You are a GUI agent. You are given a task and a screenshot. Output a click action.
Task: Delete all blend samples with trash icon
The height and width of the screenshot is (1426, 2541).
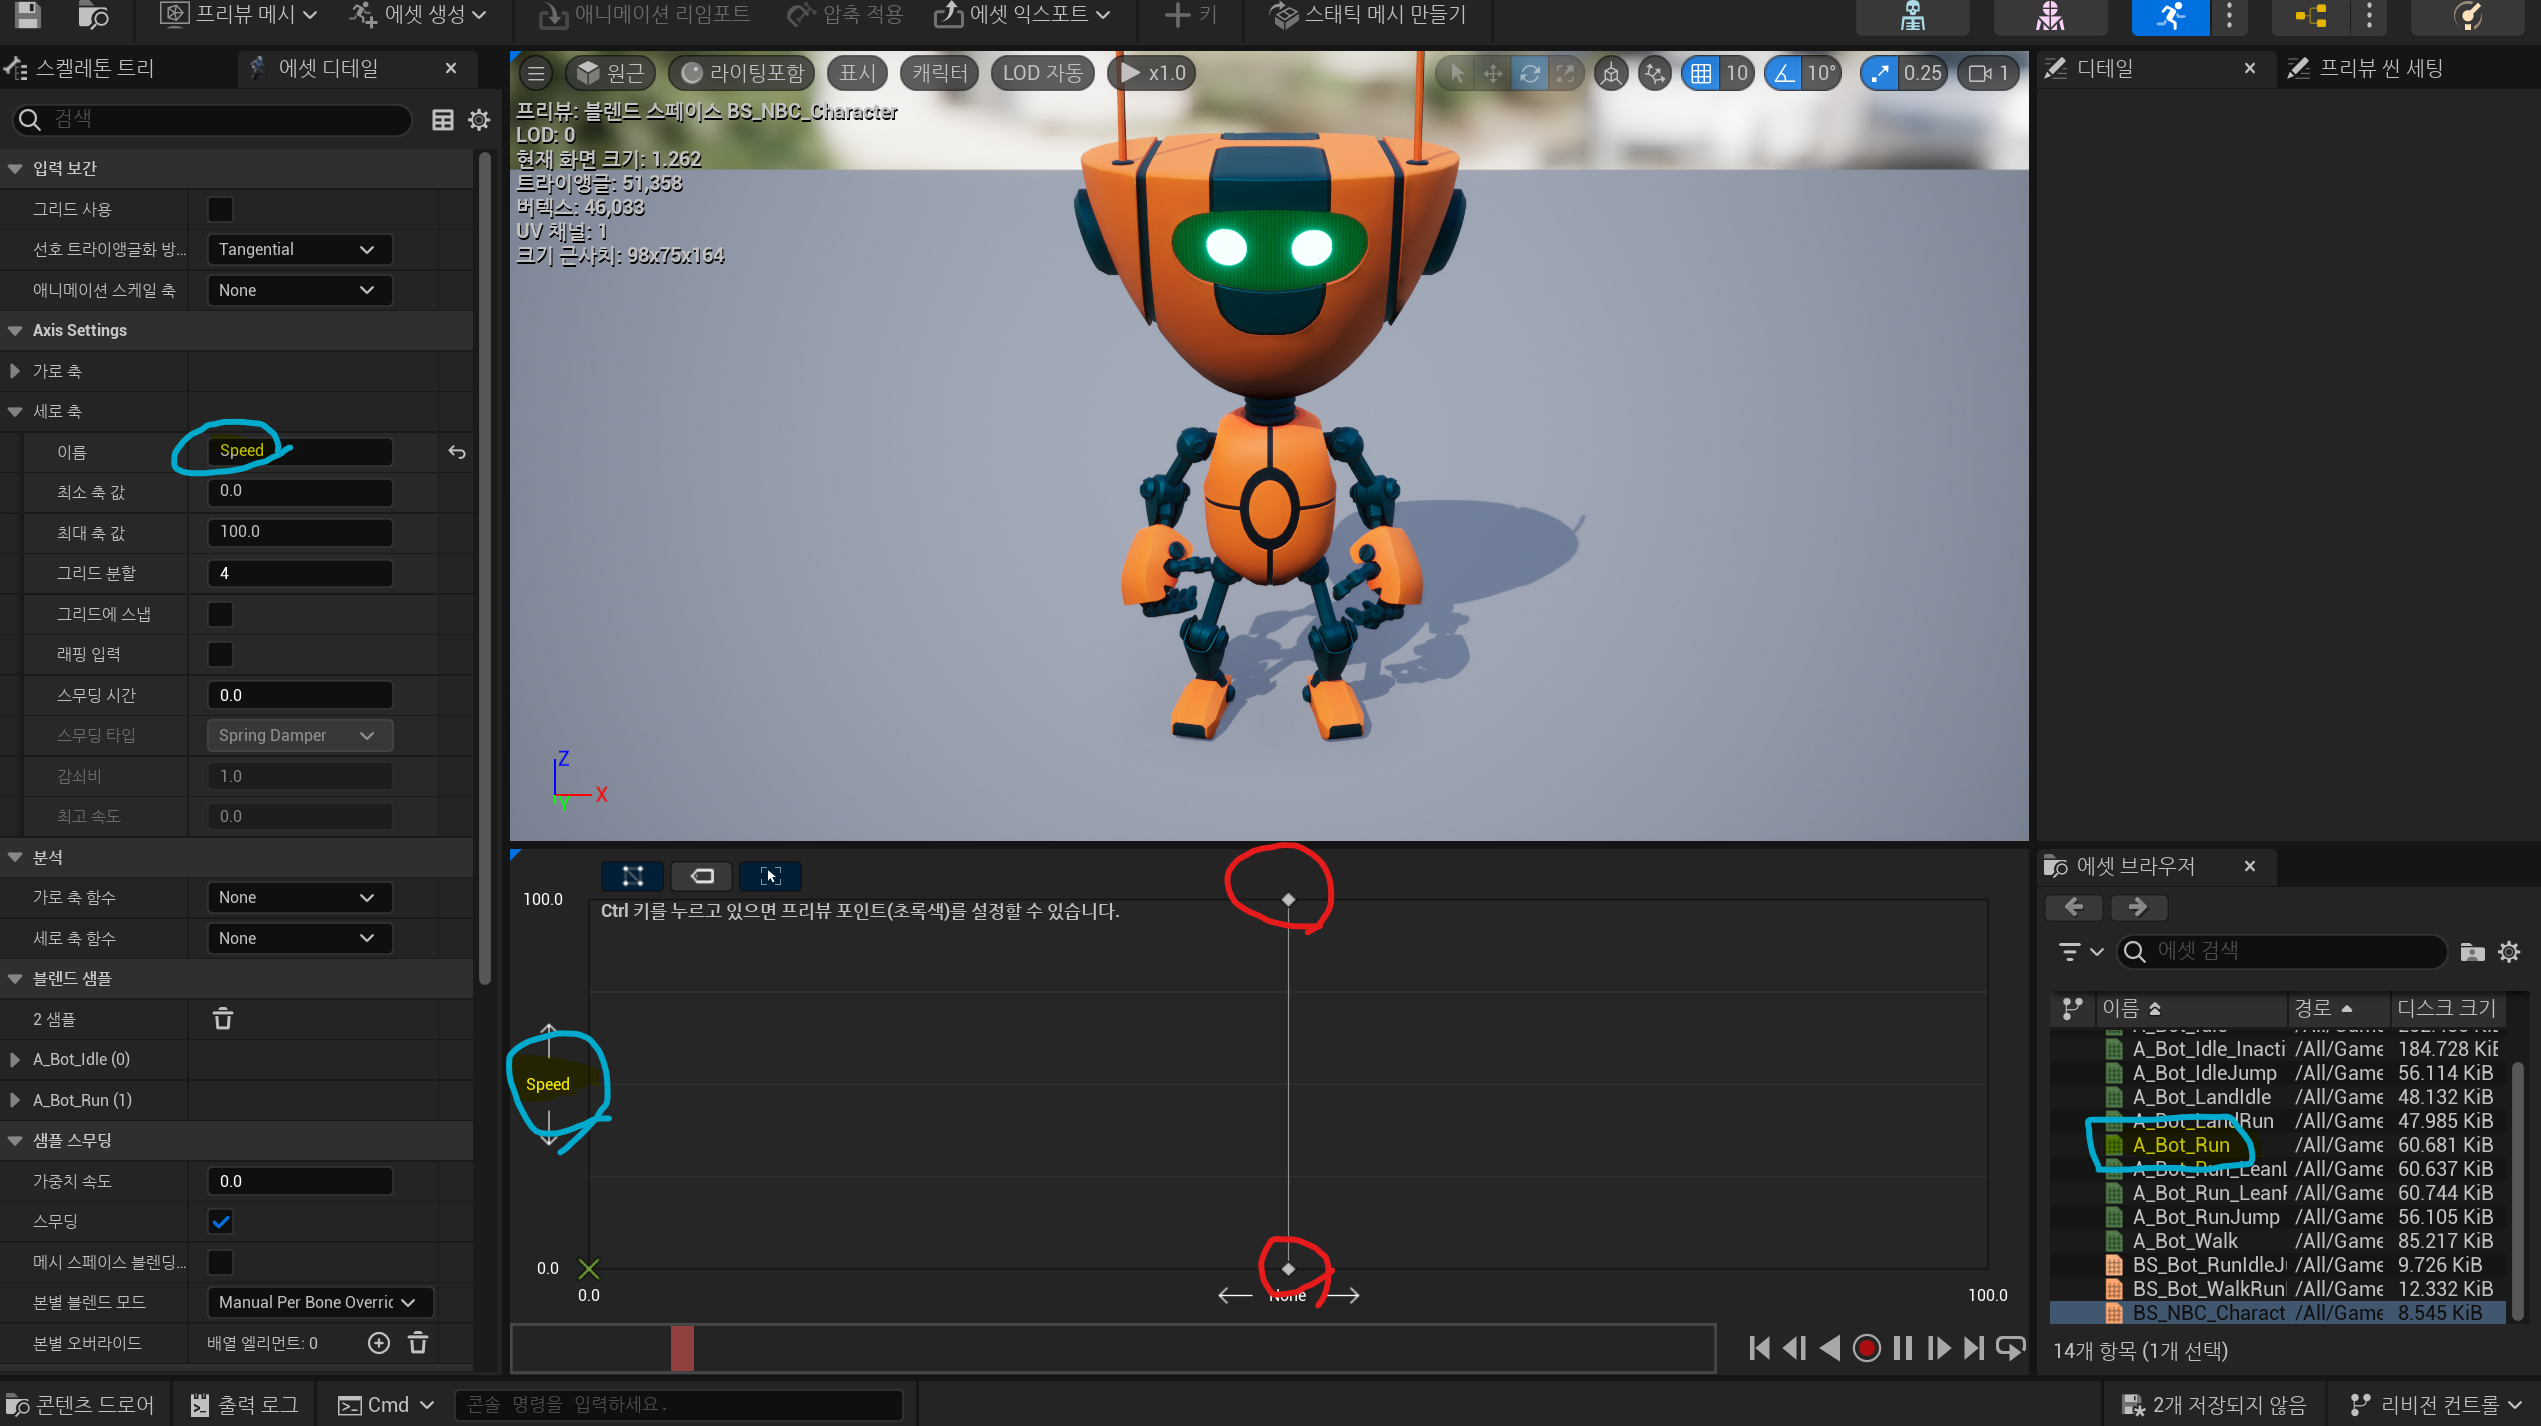[x=223, y=1019]
